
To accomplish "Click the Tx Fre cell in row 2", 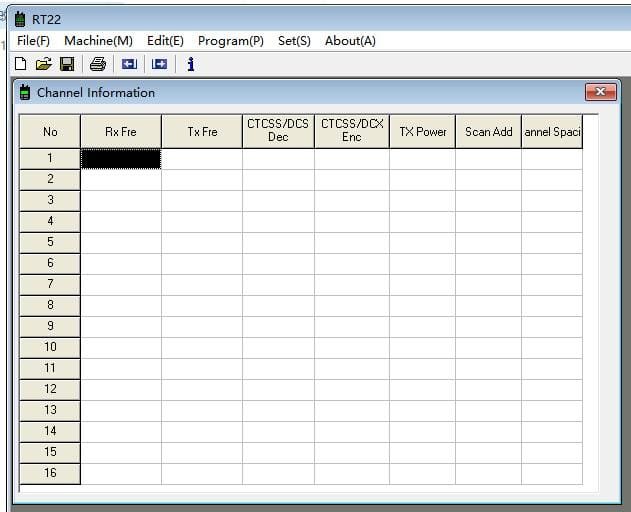I will coord(201,179).
